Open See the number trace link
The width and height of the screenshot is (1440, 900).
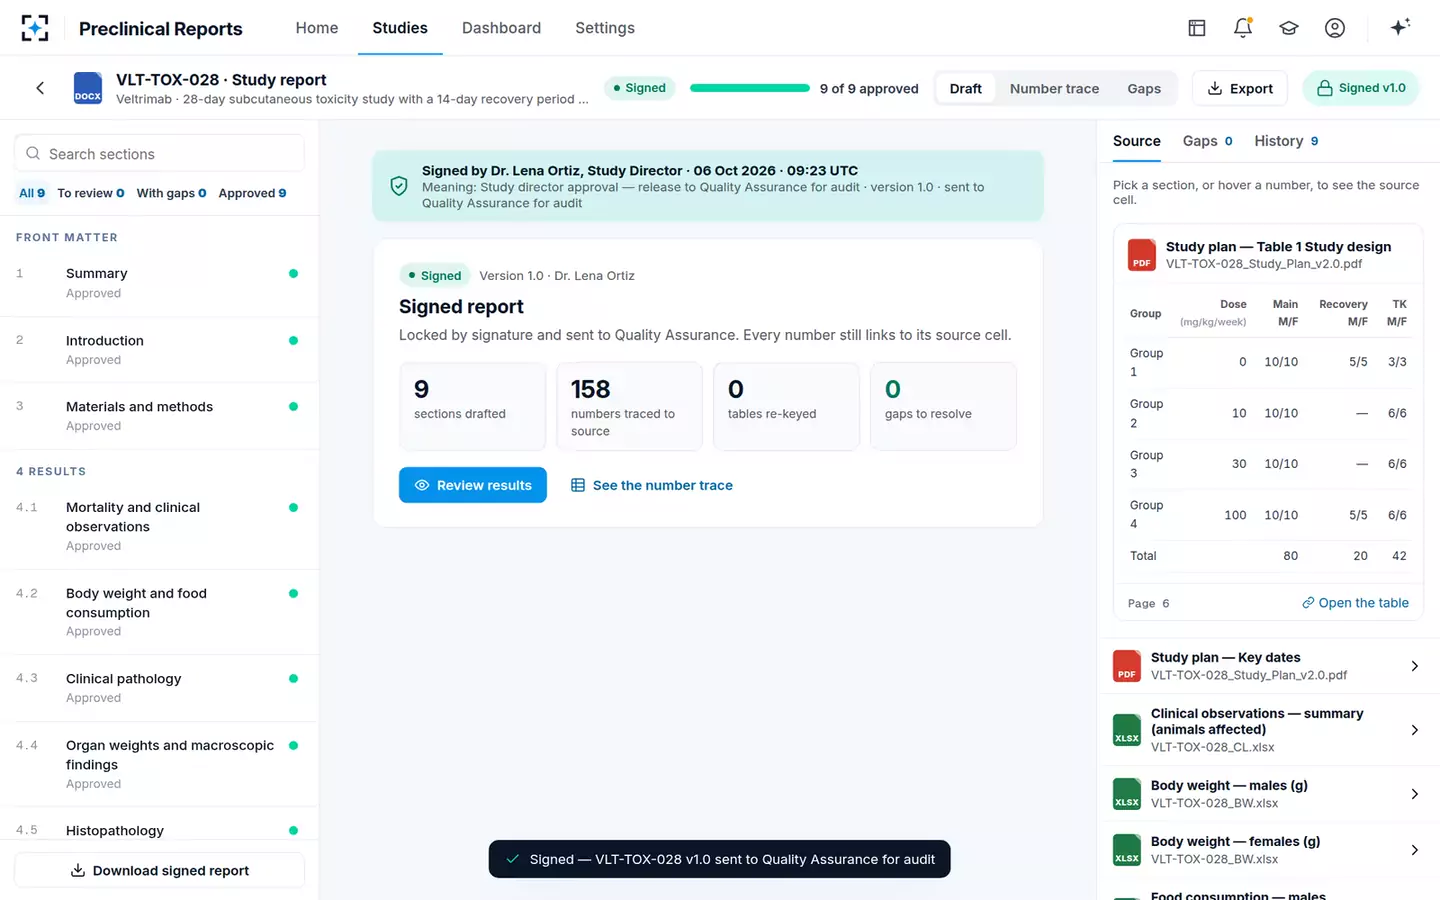coord(652,485)
